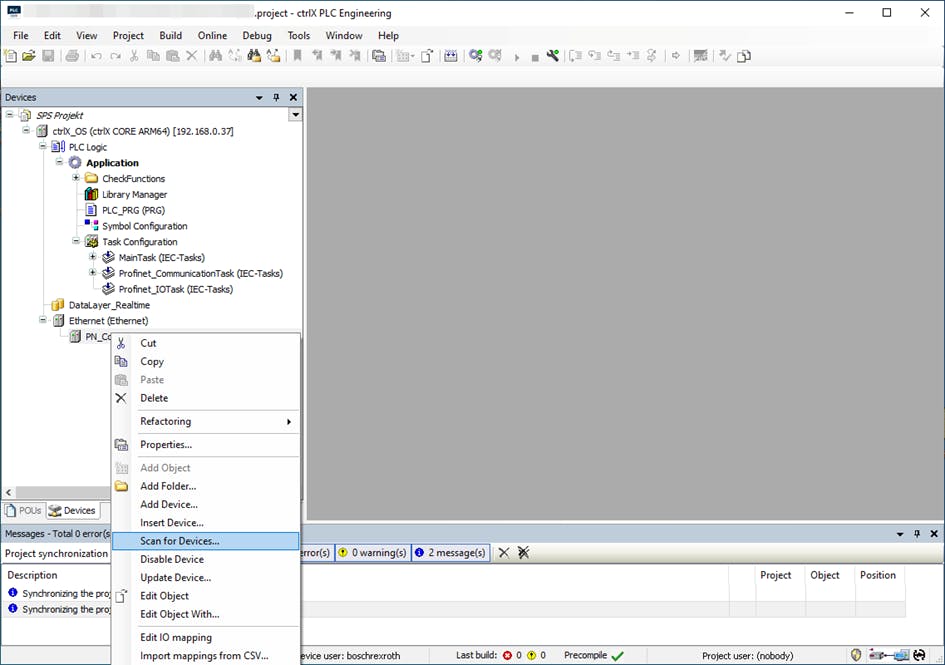Select PLC_PRG (PRG) in device tree
This screenshot has width=945, height=665.
click(x=133, y=210)
